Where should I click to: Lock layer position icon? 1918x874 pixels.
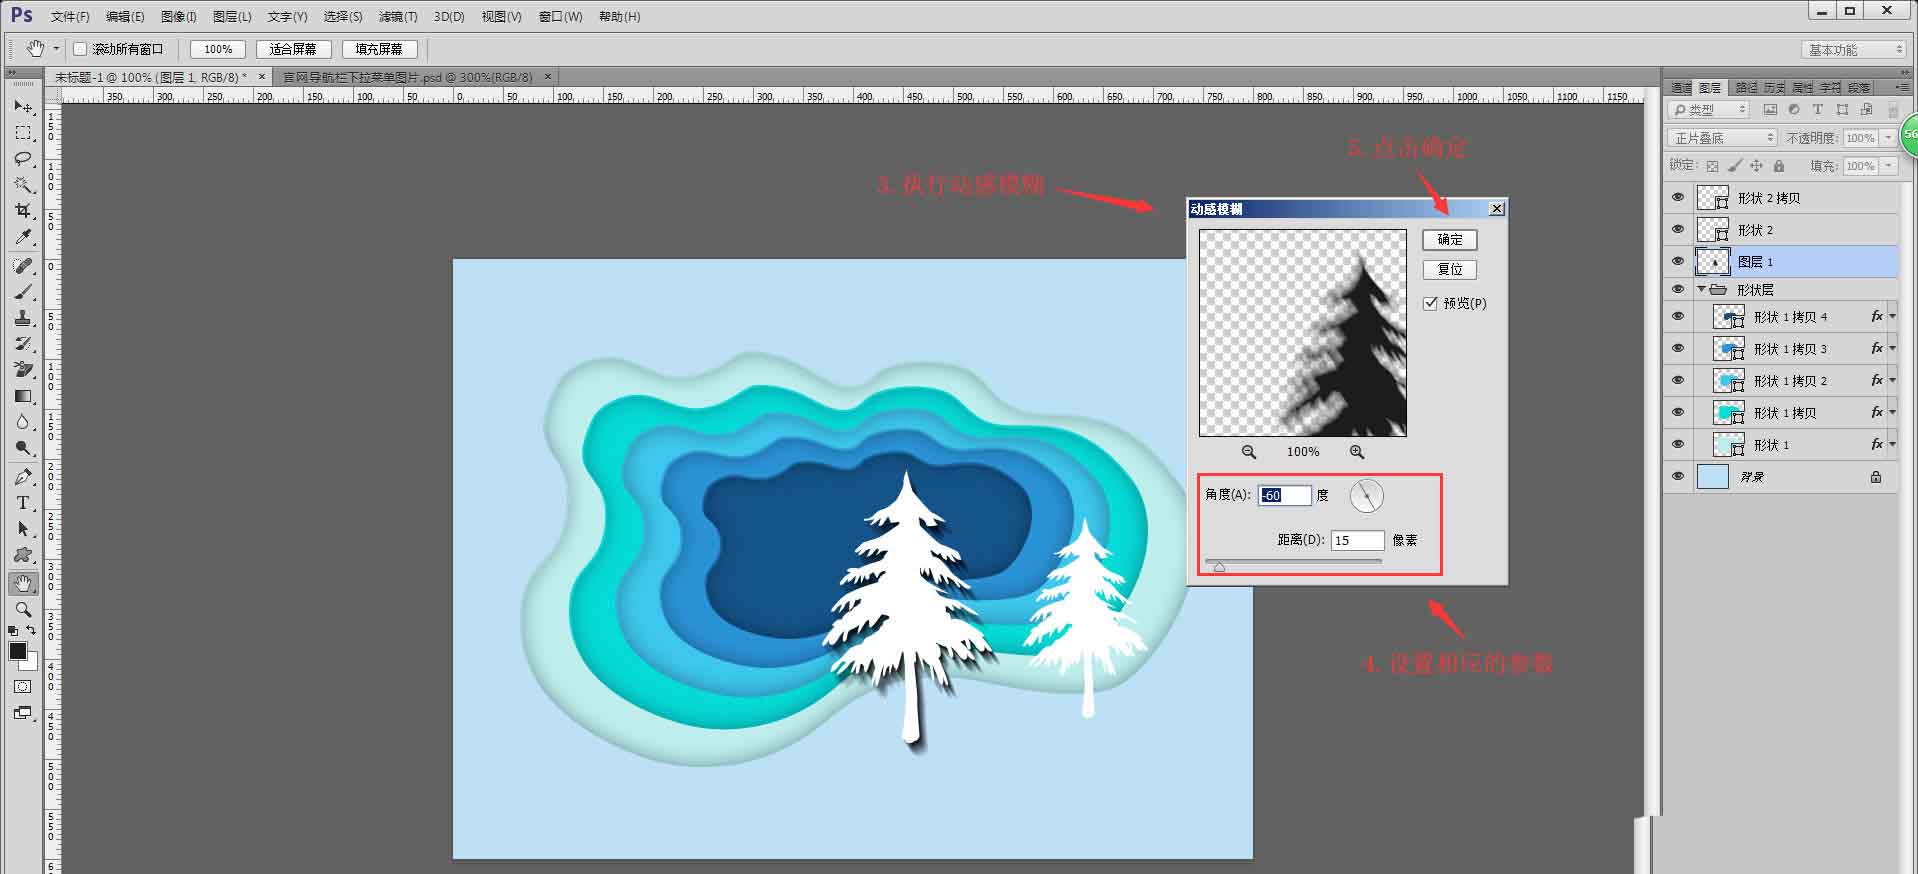click(1756, 166)
